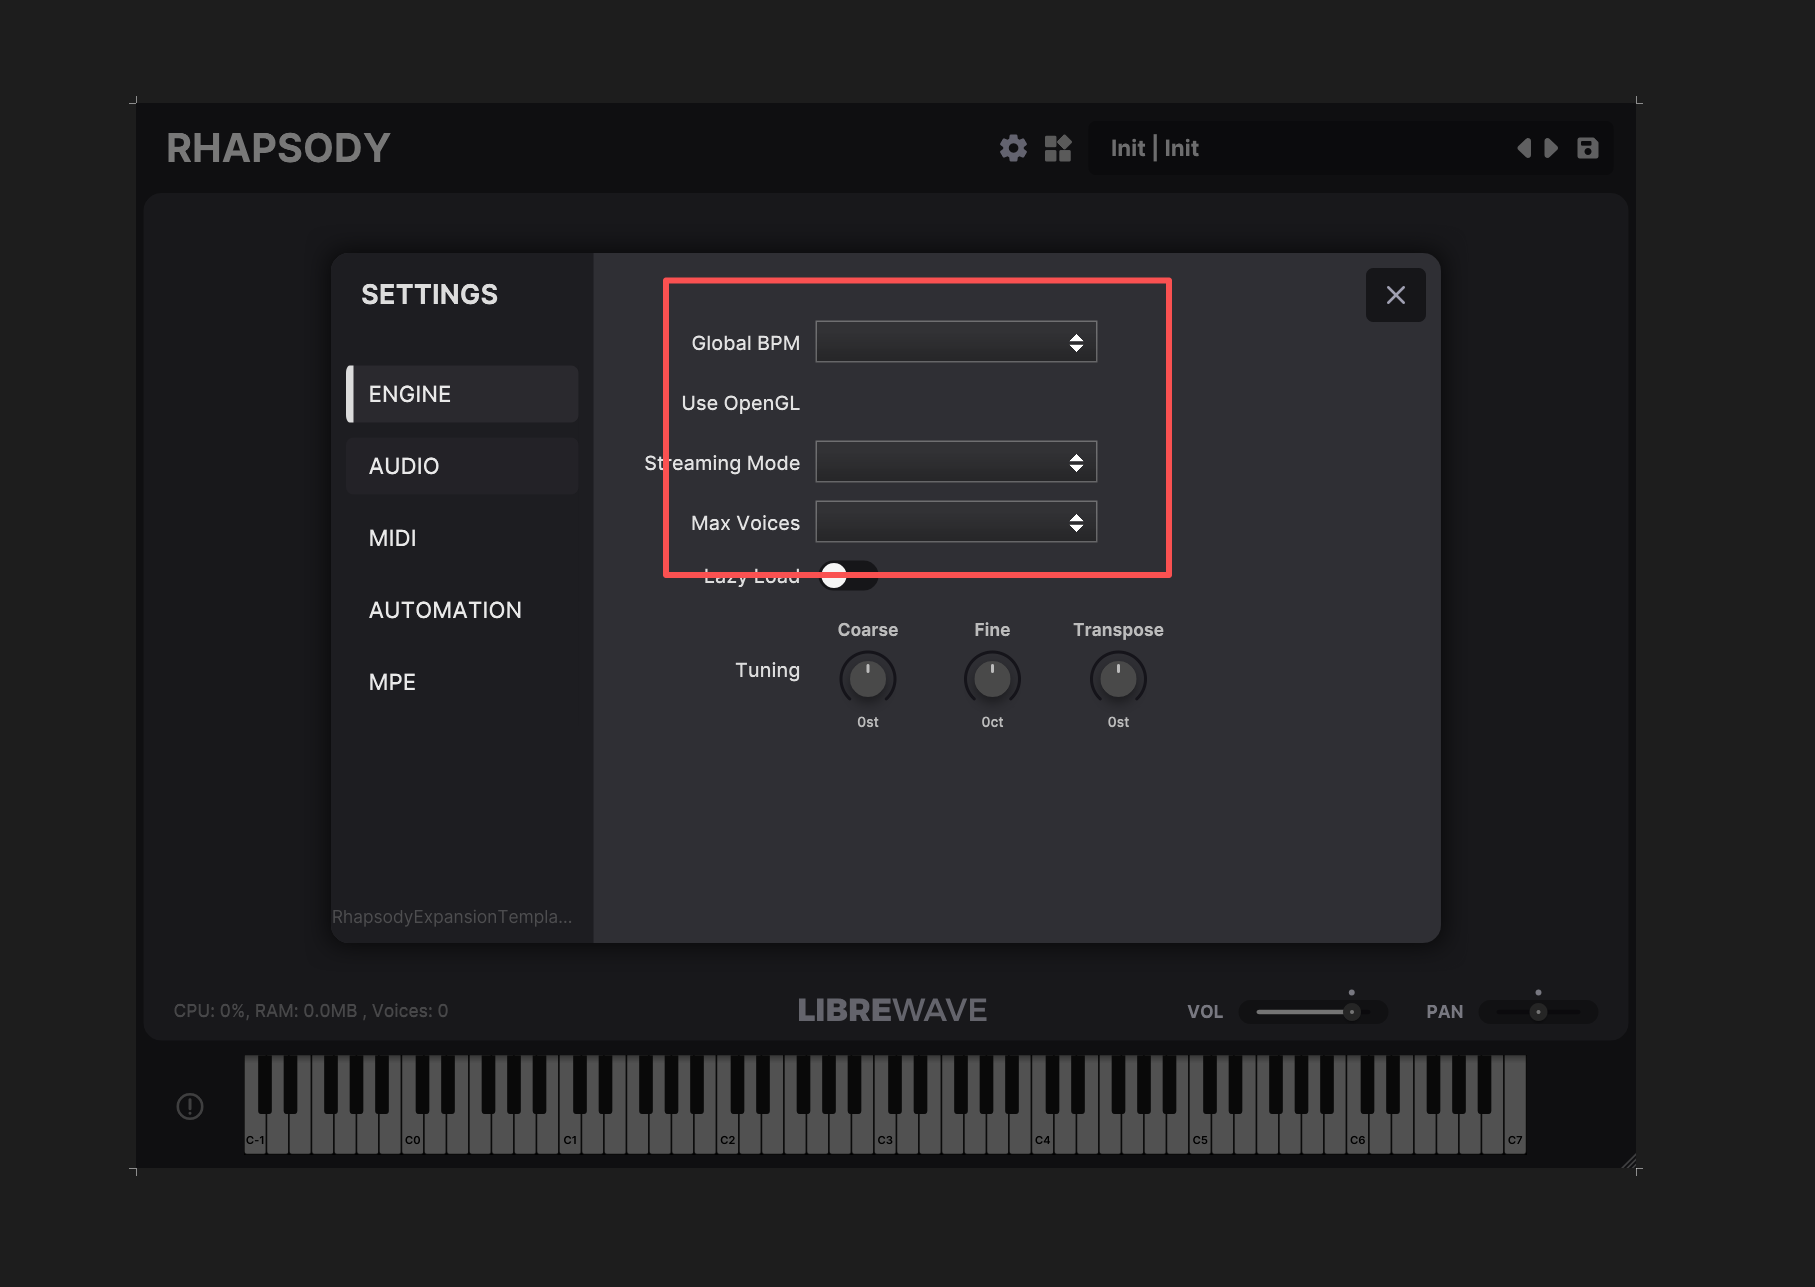This screenshot has width=1815, height=1287.
Task: Click the Init | Init preset name
Action: [1154, 148]
